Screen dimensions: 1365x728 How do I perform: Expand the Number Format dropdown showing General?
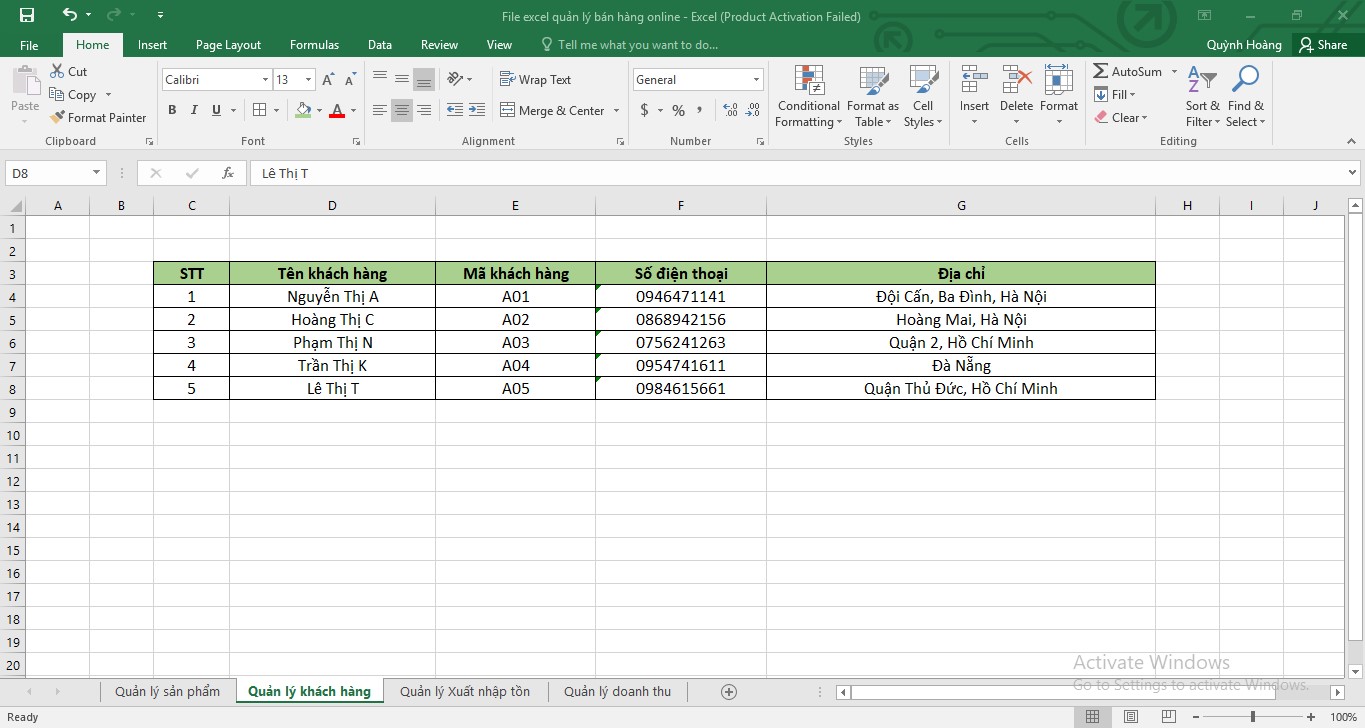[757, 79]
